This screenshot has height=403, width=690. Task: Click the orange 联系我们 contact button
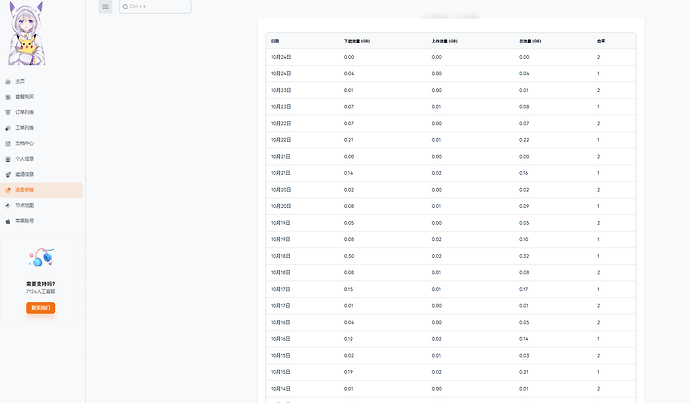coord(40,308)
